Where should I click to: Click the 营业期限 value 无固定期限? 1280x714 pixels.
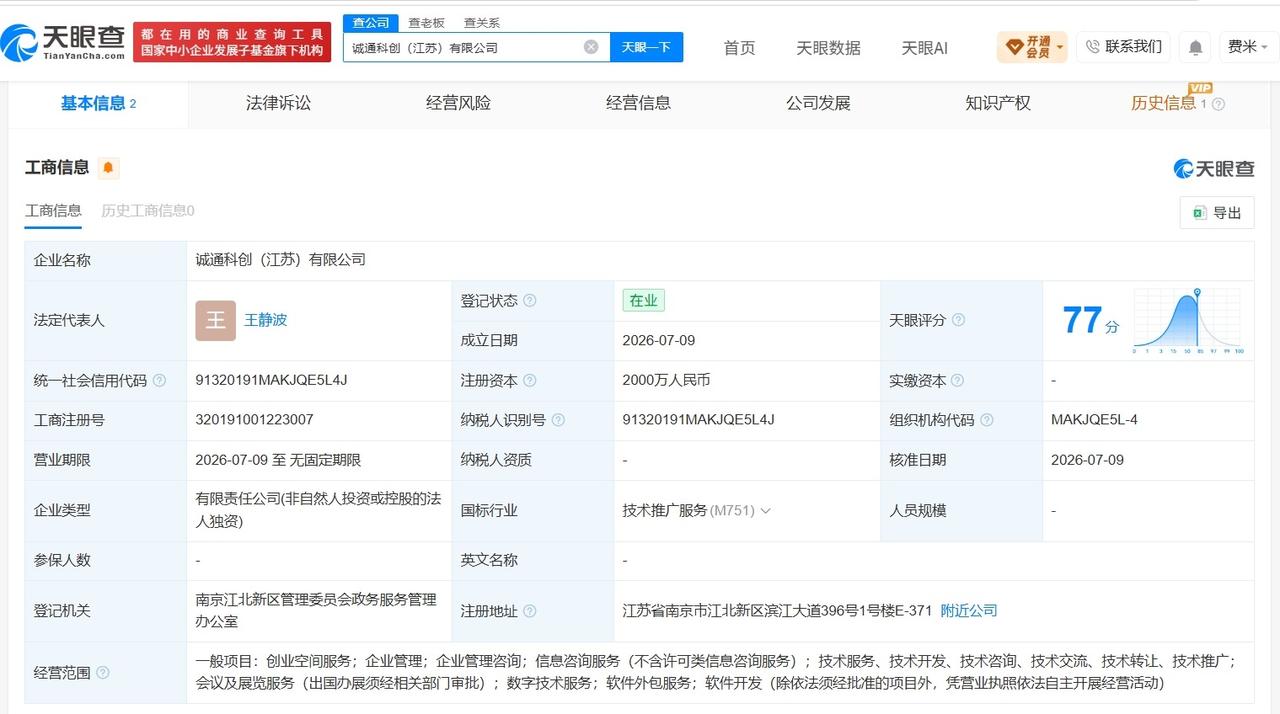pos(325,461)
